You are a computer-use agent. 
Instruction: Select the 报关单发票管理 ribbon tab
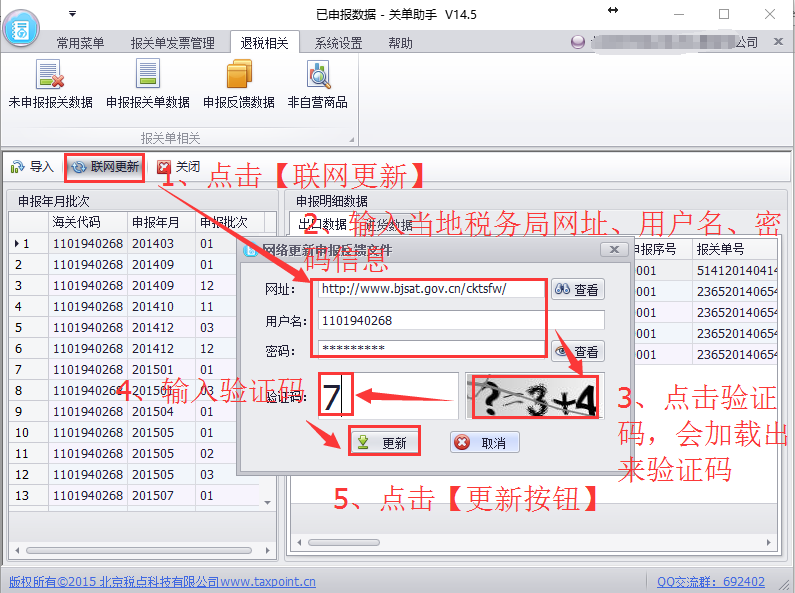[x=172, y=43]
